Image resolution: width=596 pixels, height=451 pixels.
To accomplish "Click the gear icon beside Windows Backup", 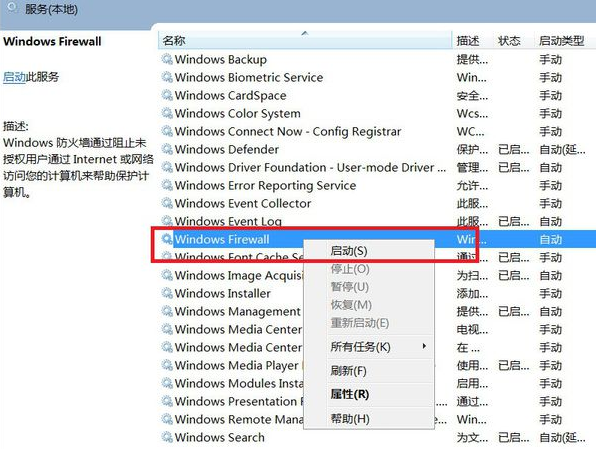I will click(x=167, y=59).
